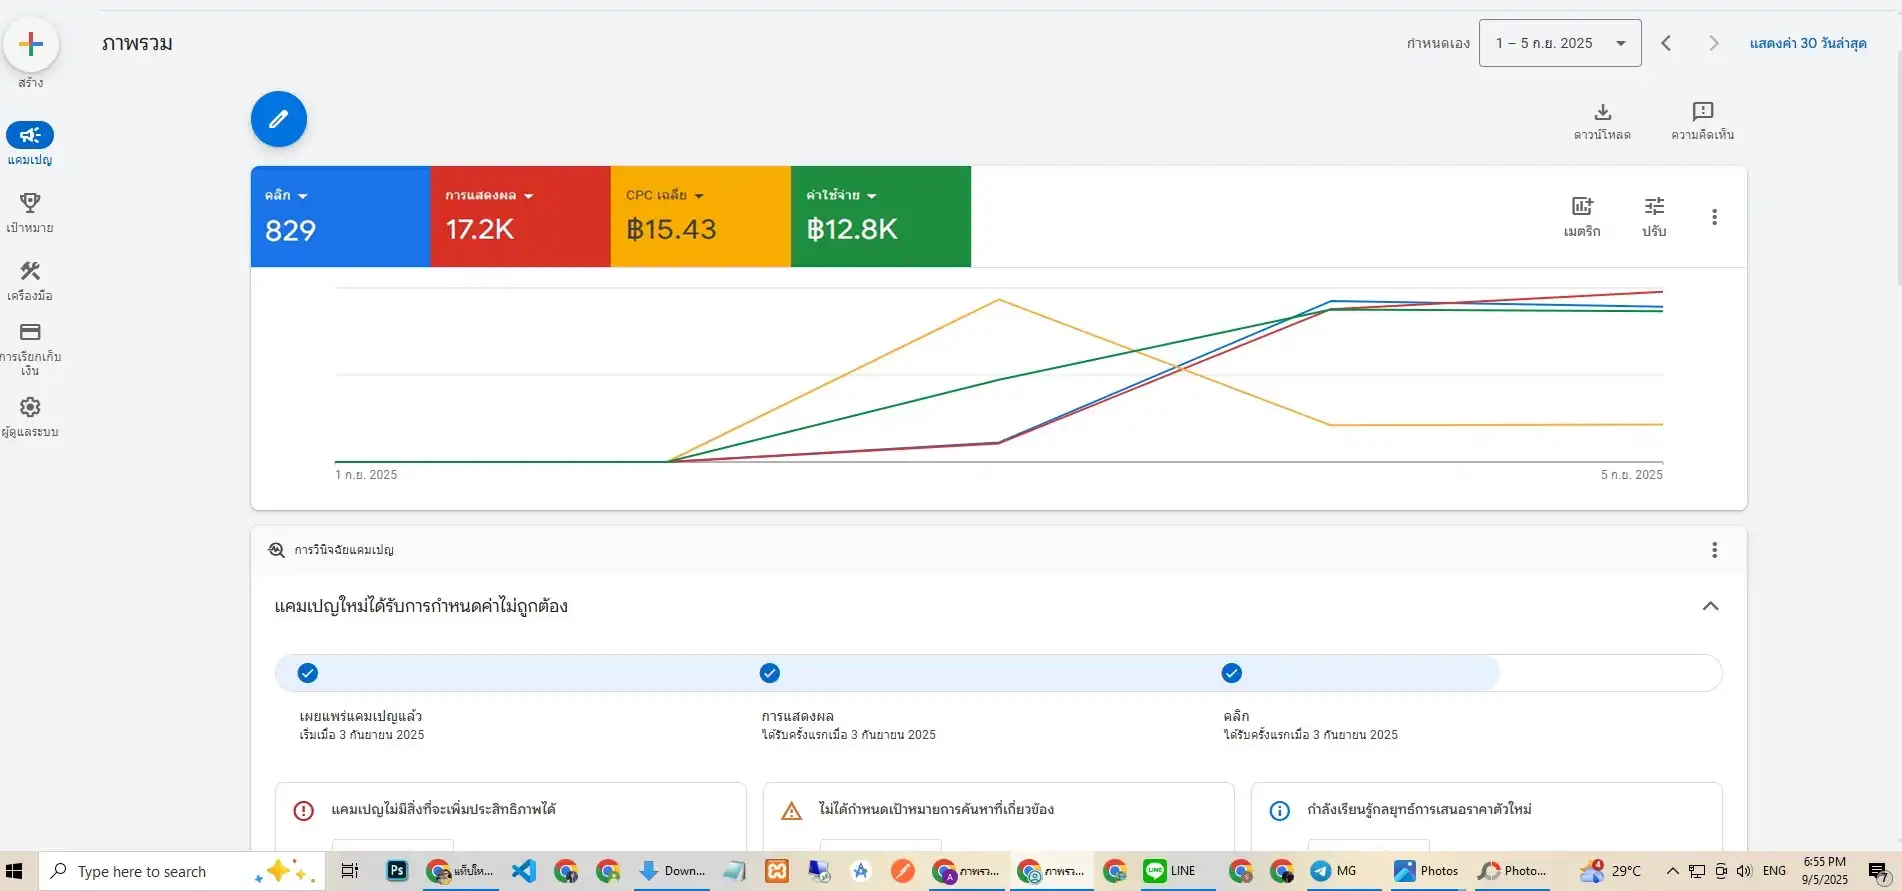Viewport: 1902px width, 891px height.
Task: Click the Show last 30 days link
Action: click(x=1807, y=43)
